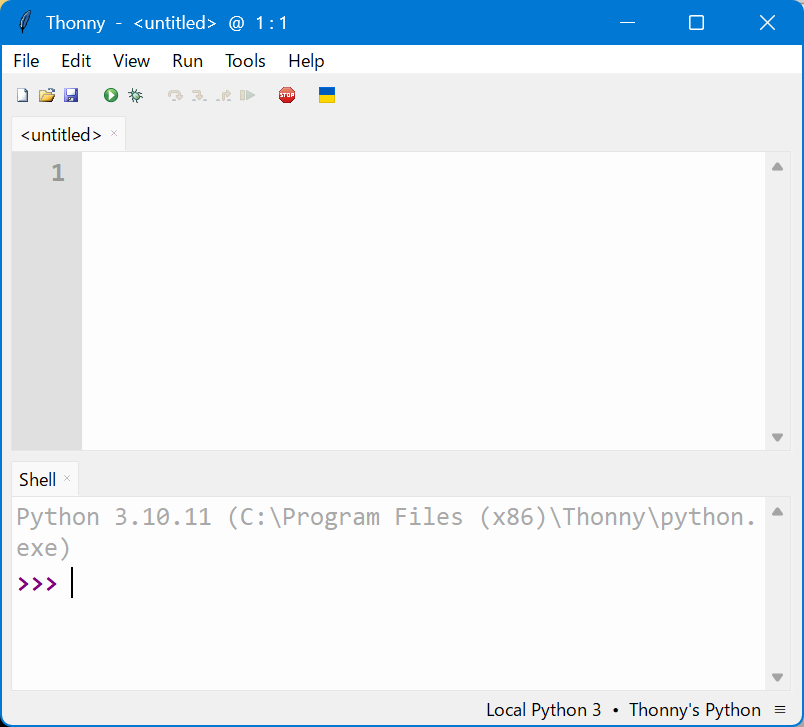Image resolution: width=804 pixels, height=727 pixels.
Task: Open the View menu
Action: point(131,61)
